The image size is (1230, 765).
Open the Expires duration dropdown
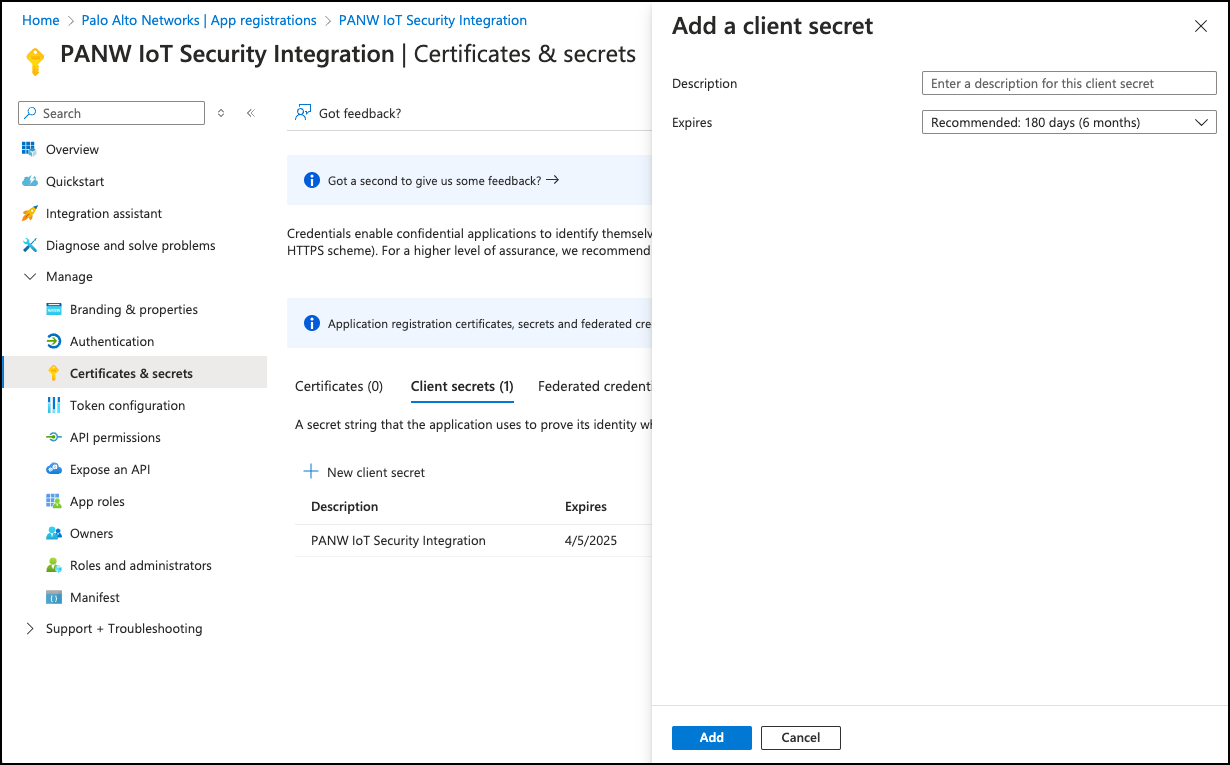(1068, 123)
